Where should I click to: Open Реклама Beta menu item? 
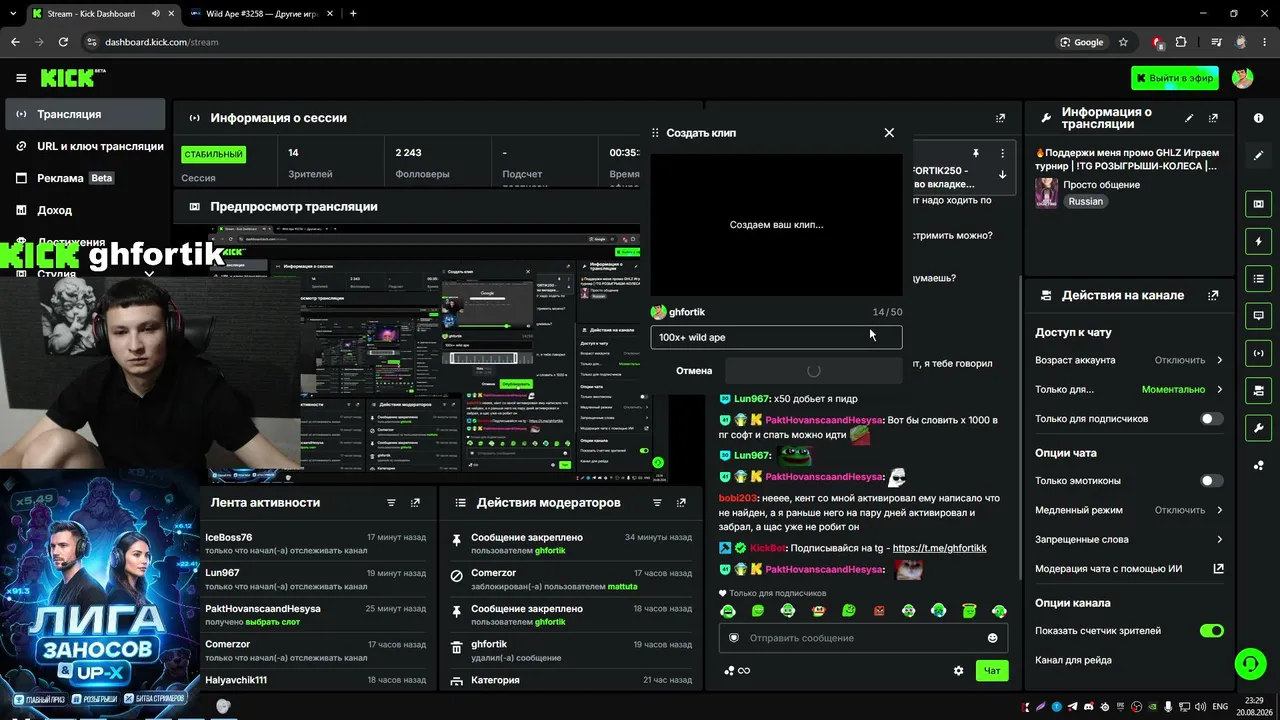point(85,178)
